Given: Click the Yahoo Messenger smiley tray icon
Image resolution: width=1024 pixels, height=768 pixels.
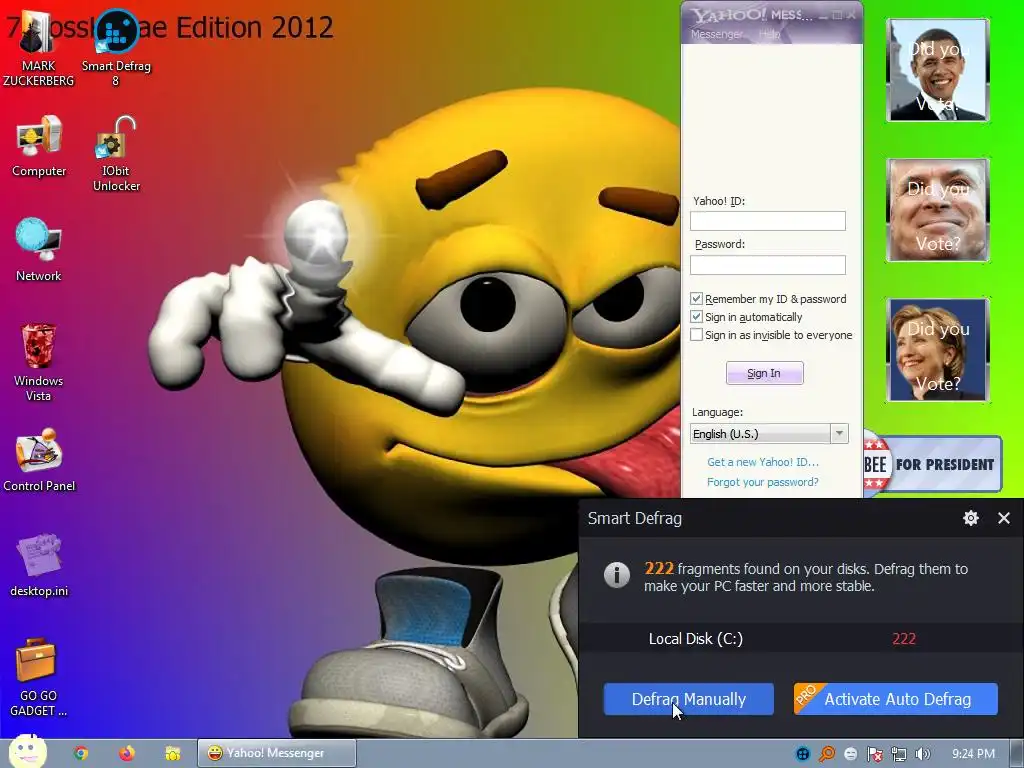Looking at the screenshot, I should coord(850,754).
